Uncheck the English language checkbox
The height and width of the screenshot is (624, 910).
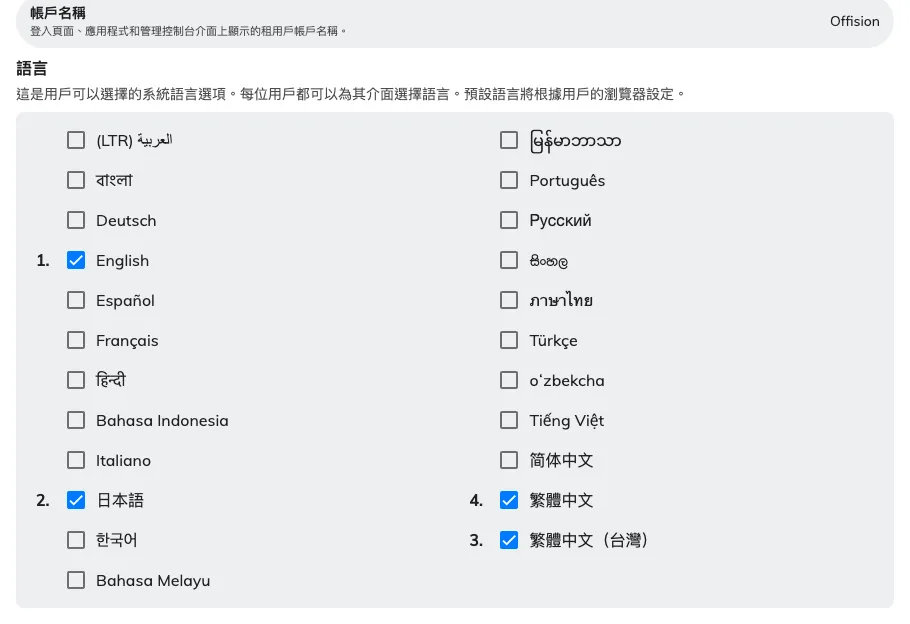pyautogui.click(x=76, y=260)
